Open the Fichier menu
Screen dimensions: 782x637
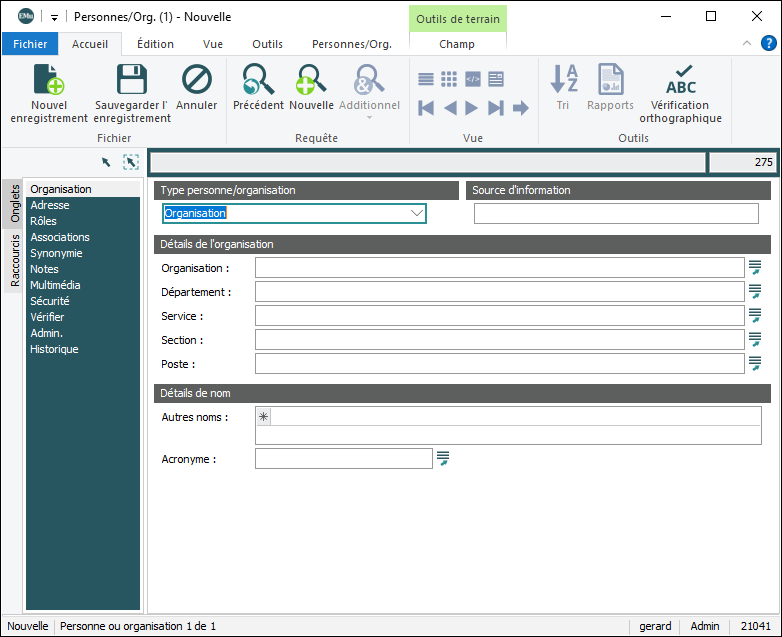[30, 44]
